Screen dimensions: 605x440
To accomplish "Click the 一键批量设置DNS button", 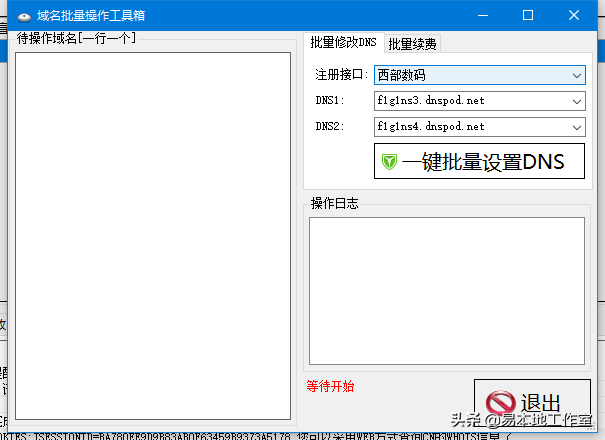I will (479, 161).
